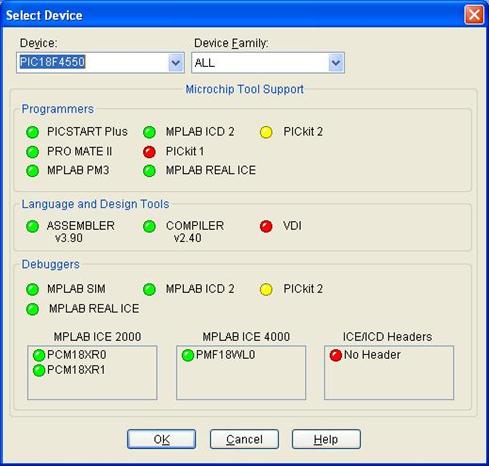Click green indicator for MPLAB ICD 2 programmer
The image size is (489, 466).
[x=149, y=132]
